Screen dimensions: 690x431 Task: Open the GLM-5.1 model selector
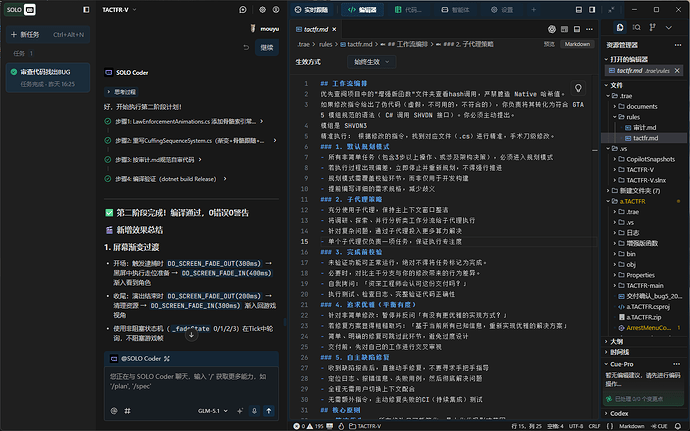pos(213,410)
